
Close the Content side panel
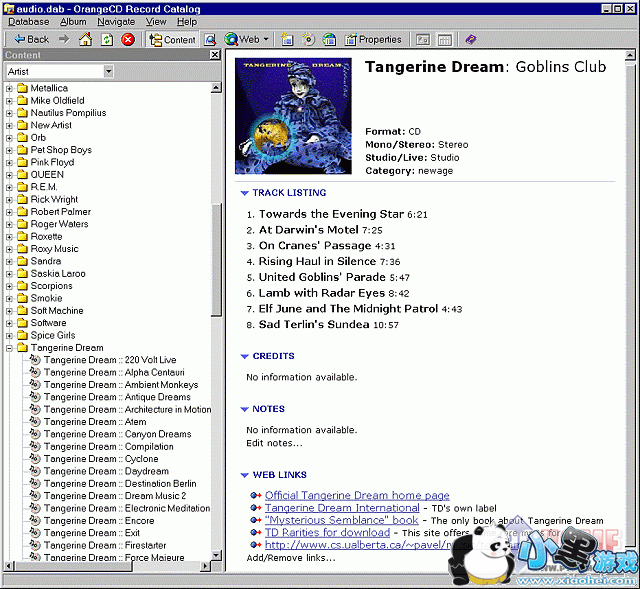click(x=215, y=55)
